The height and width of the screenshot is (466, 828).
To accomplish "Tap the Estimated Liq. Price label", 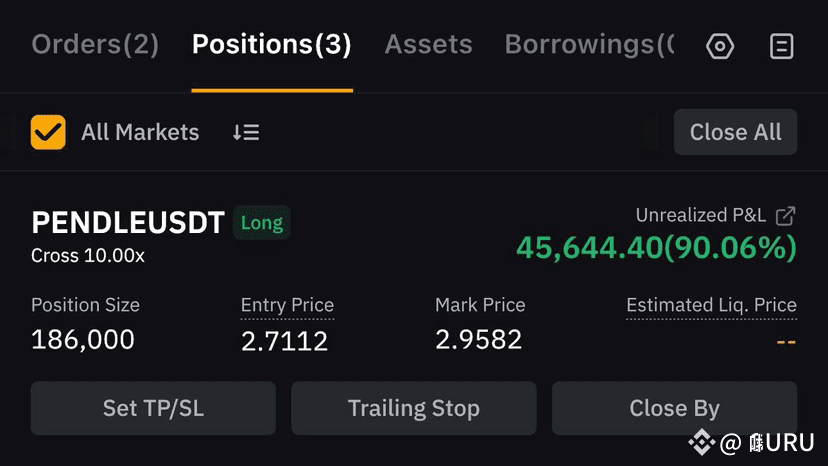I will [x=711, y=305].
